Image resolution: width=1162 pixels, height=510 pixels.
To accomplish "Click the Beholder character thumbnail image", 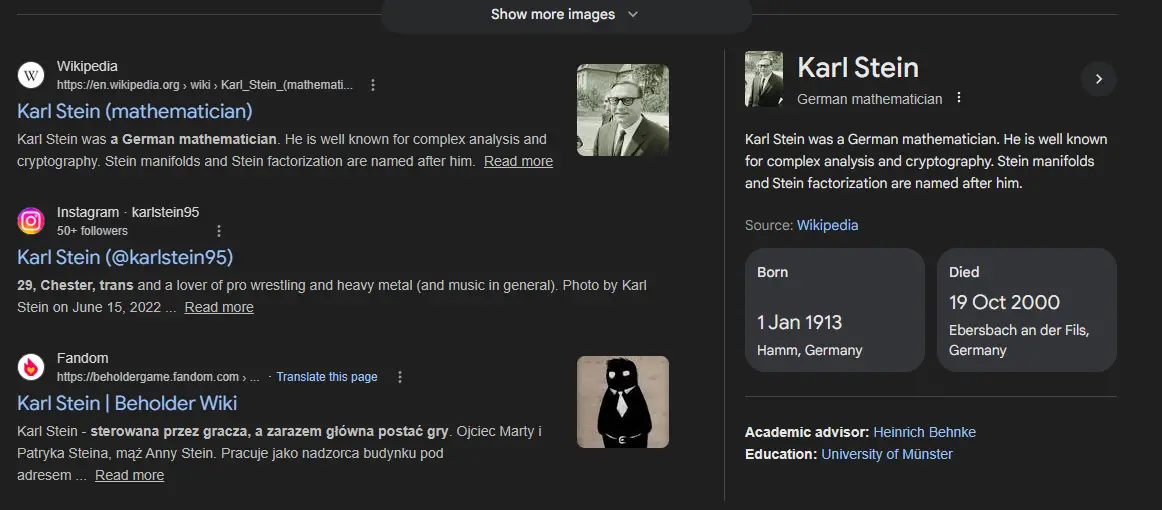I will [622, 402].
